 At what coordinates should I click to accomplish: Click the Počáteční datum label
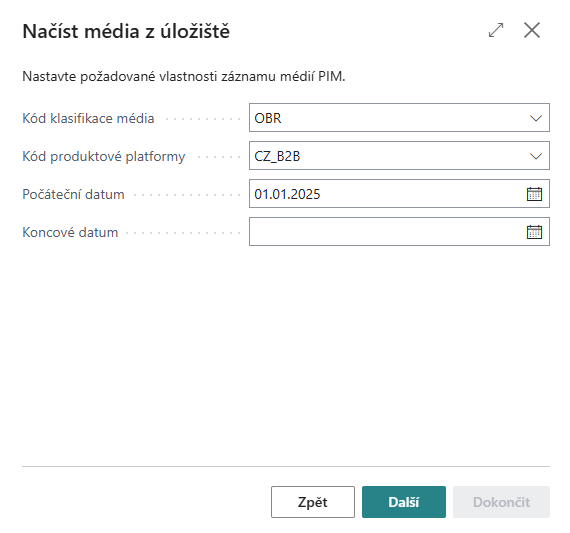(x=73, y=195)
